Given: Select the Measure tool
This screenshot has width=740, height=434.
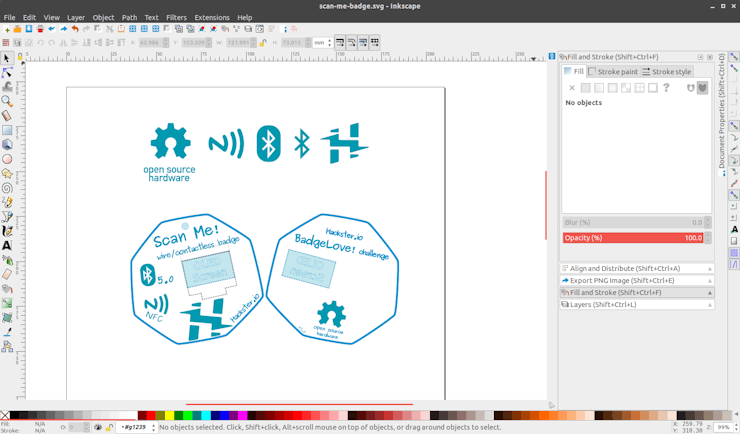Looking at the screenshot, I should [7, 116].
